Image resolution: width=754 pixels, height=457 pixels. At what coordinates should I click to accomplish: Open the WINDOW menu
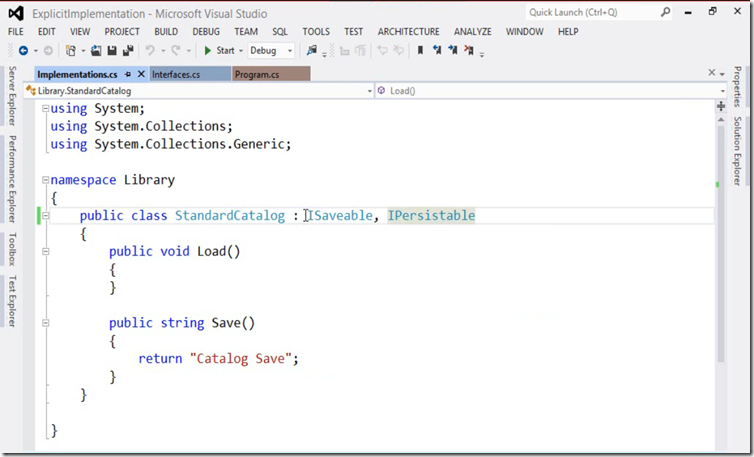tap(525, 32)
